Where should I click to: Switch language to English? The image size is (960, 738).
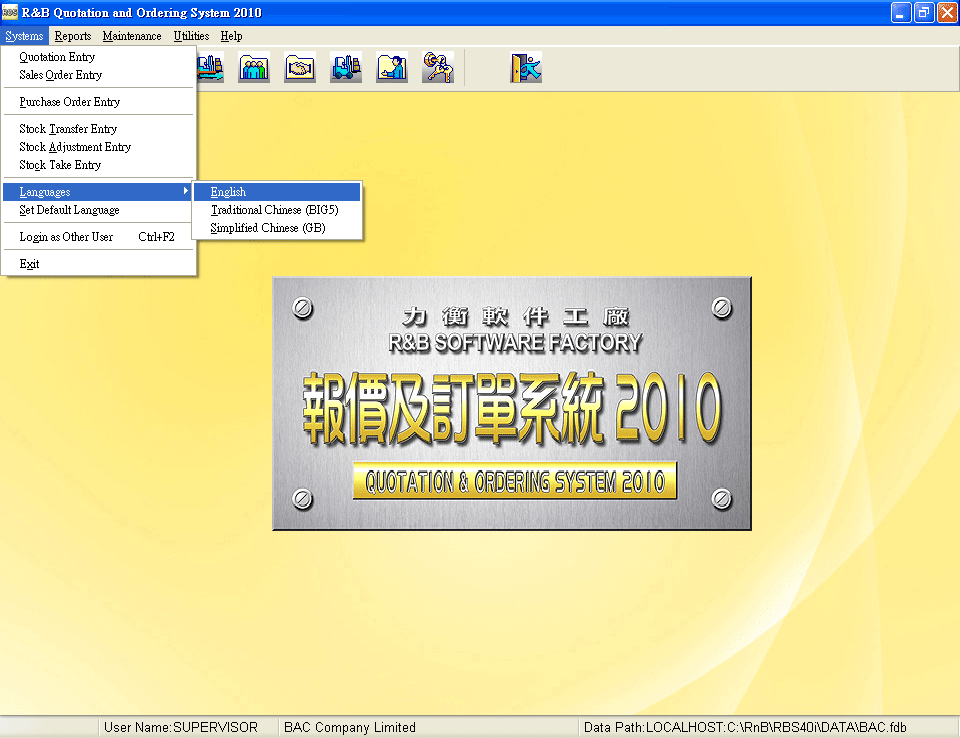point(277,192)
